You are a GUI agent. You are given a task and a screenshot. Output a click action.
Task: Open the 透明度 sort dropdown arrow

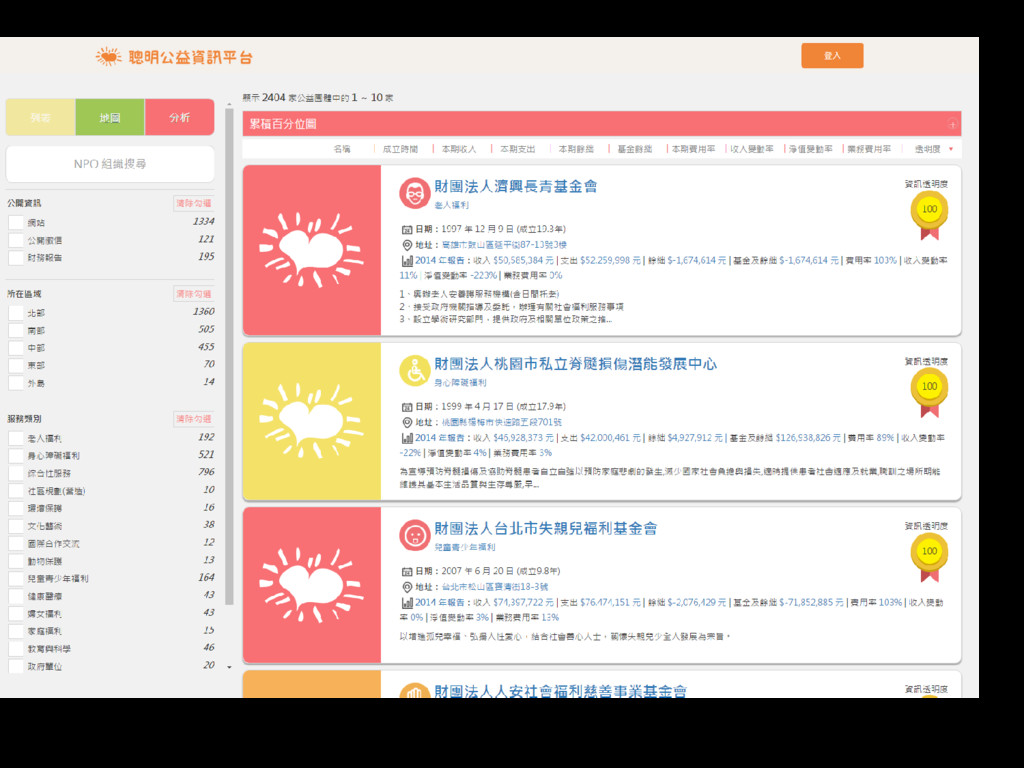coord(951,150)
